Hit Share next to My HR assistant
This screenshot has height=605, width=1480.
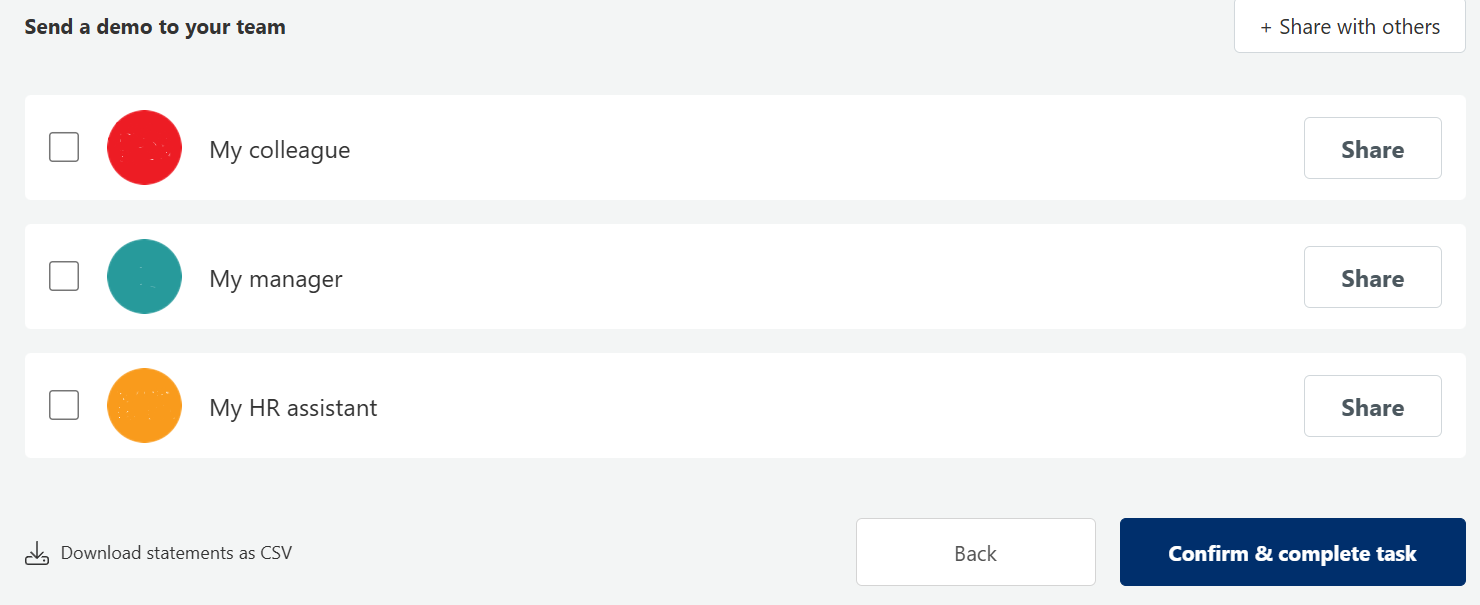[x=1372, y=407]
